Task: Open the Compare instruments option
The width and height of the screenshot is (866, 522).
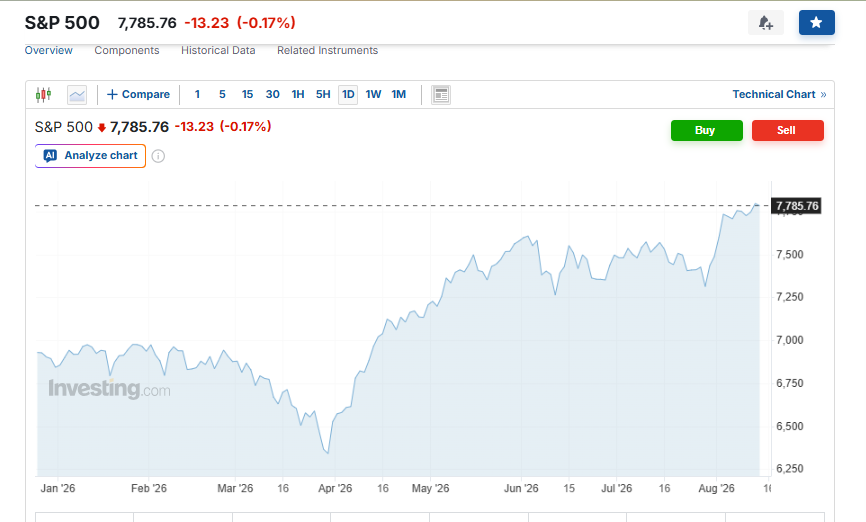Action: click(138, 94)
